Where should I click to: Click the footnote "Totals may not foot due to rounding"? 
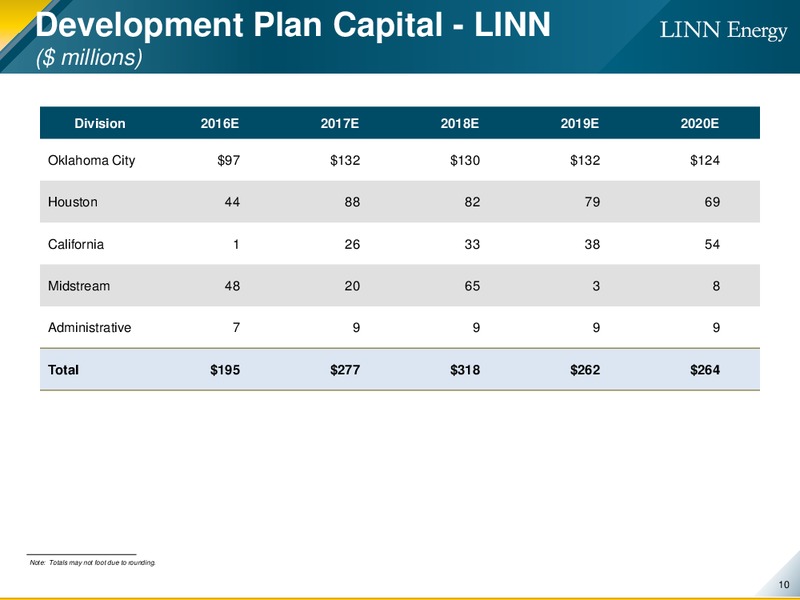tap(102, 563)
